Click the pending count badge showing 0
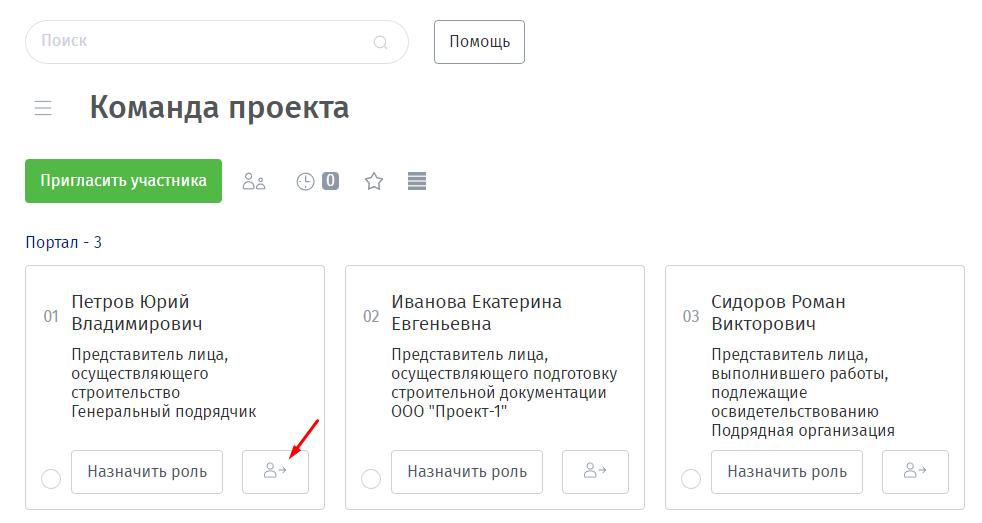982x523 pixels. (330, 181)
